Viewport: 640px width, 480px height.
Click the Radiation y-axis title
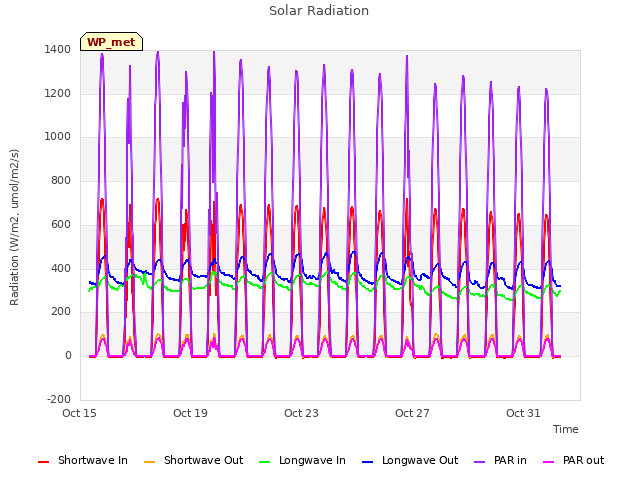click(x=14, y=227)
